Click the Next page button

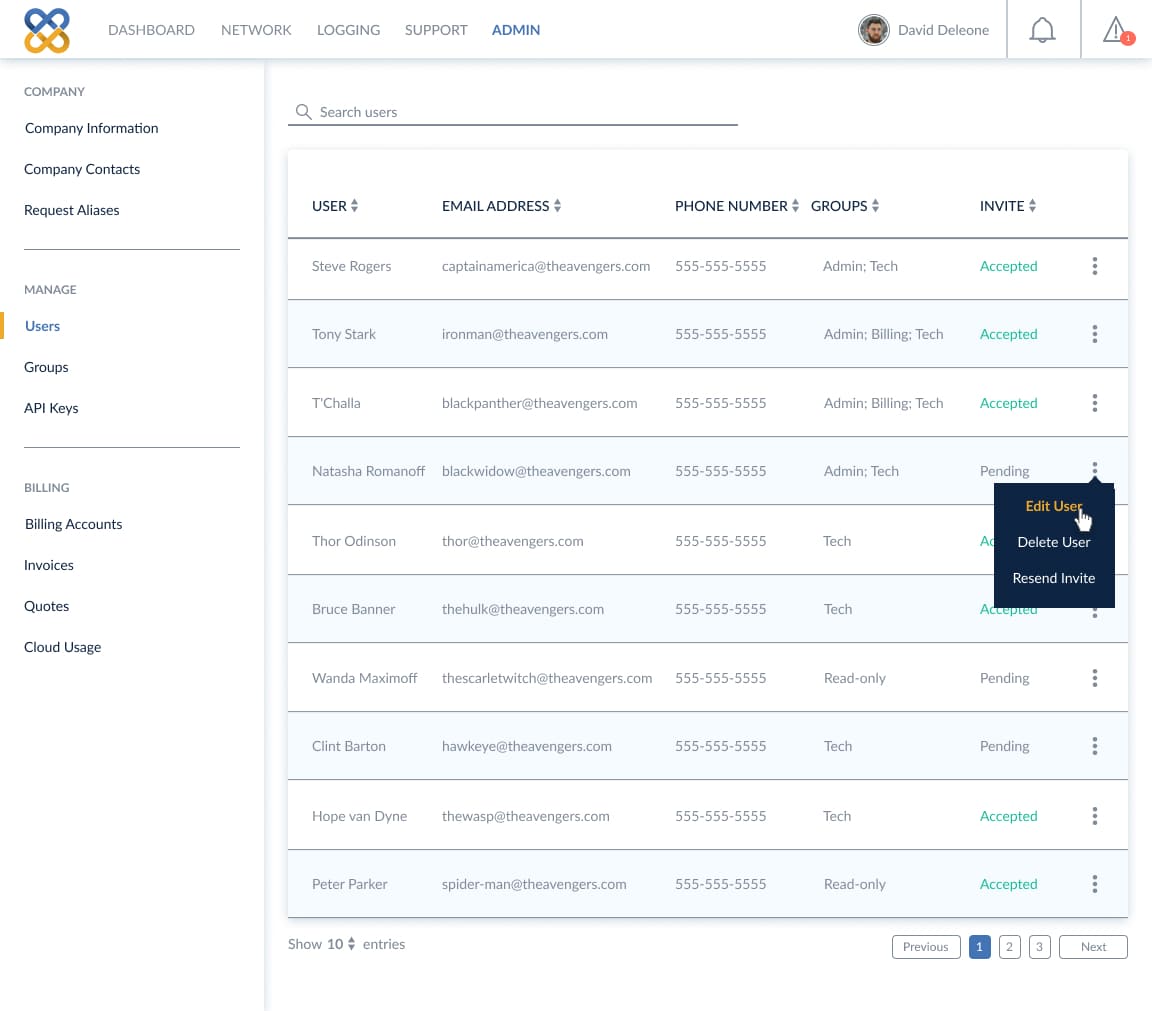1093,947
